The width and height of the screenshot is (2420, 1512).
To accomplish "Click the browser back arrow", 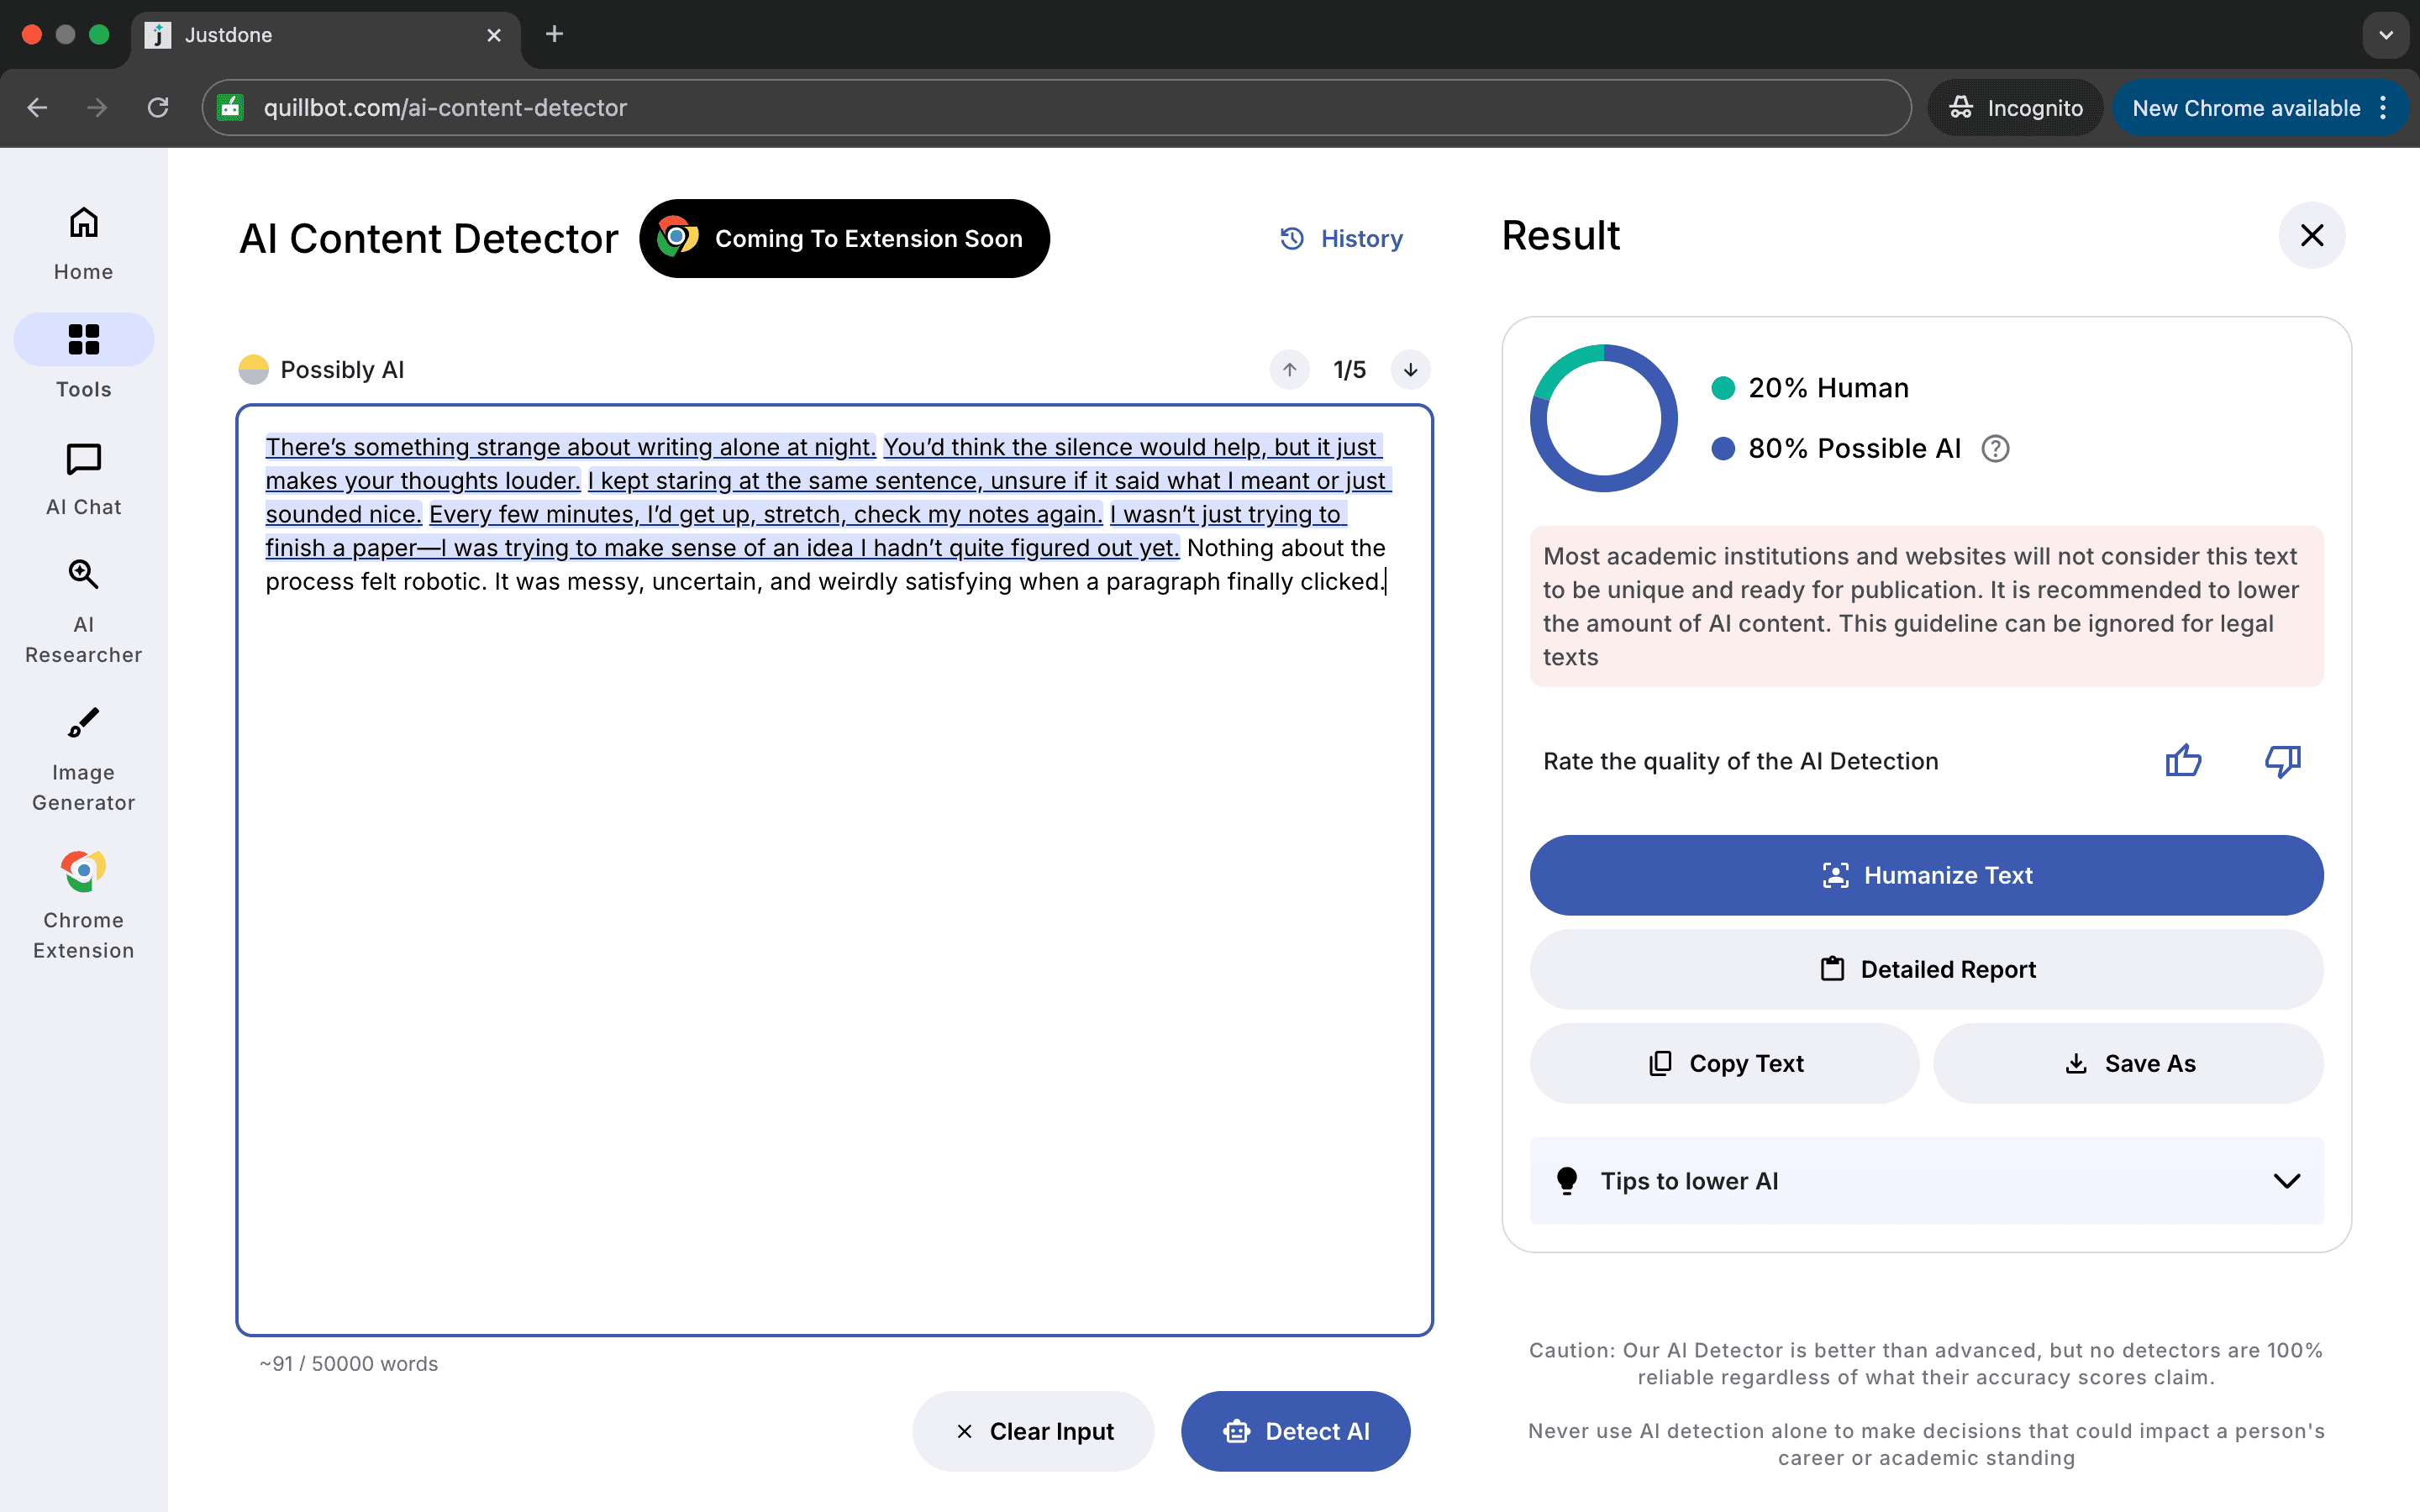I will 37,108.
